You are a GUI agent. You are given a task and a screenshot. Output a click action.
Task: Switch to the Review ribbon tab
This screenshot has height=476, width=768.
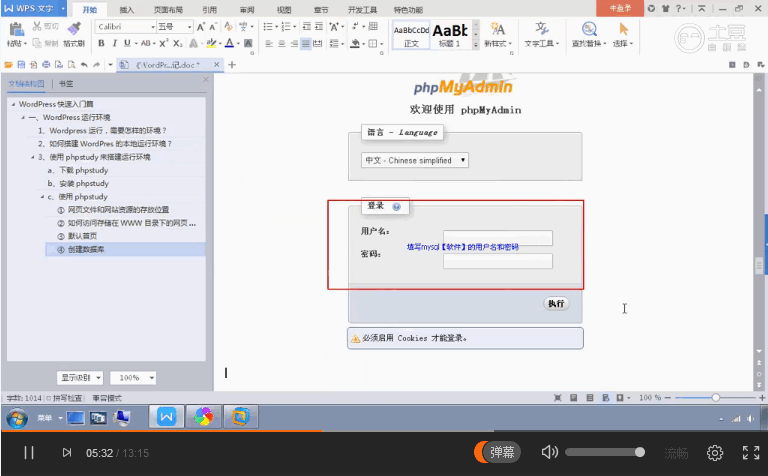[247, 10]
